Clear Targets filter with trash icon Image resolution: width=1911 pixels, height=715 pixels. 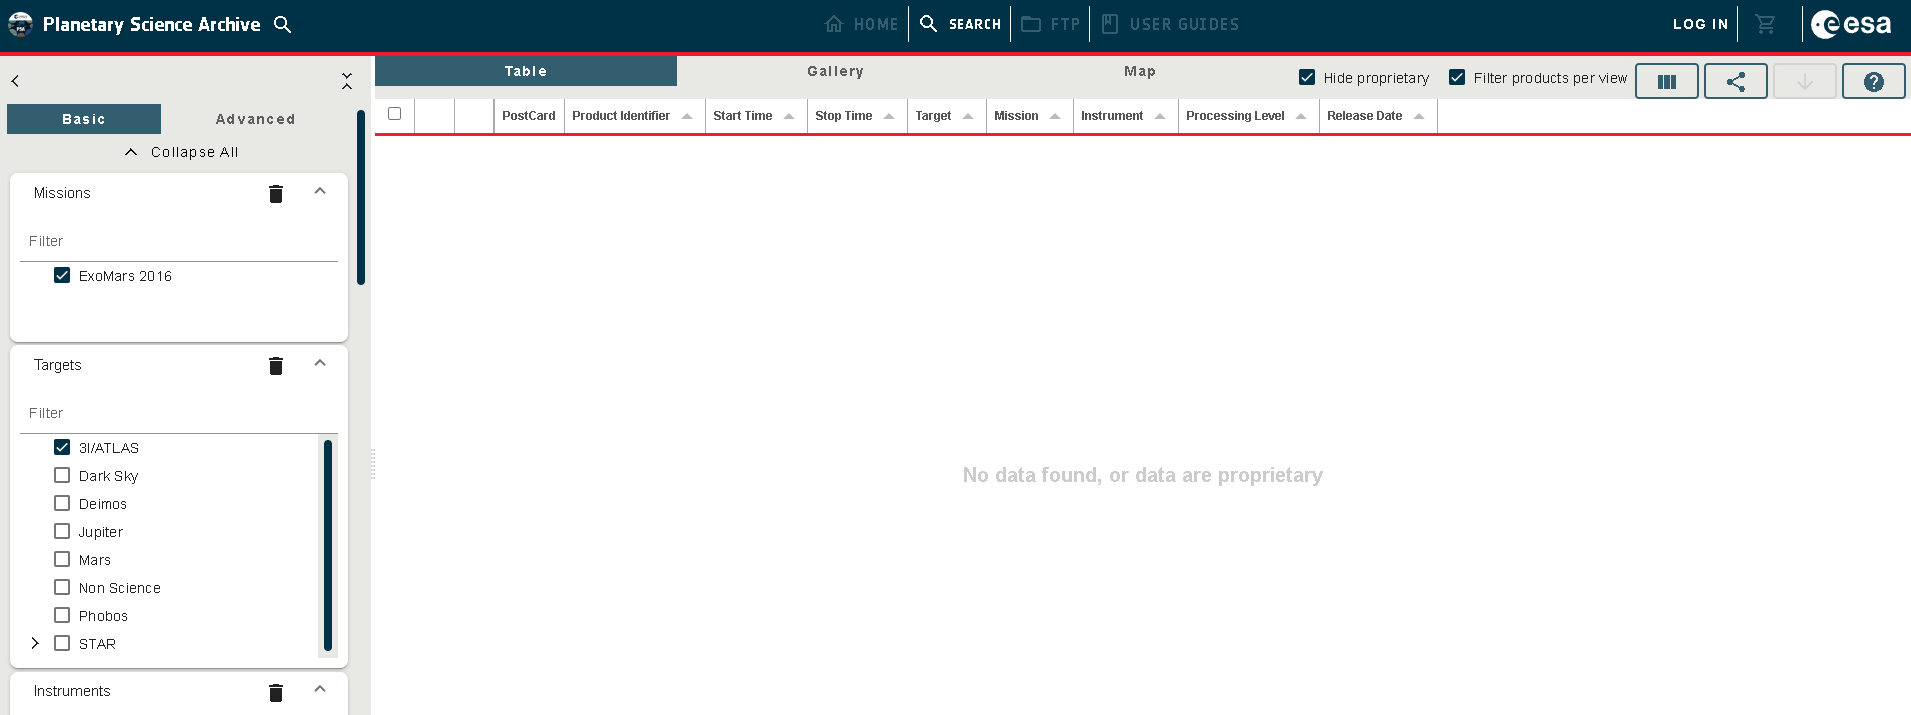pos(276,366)
